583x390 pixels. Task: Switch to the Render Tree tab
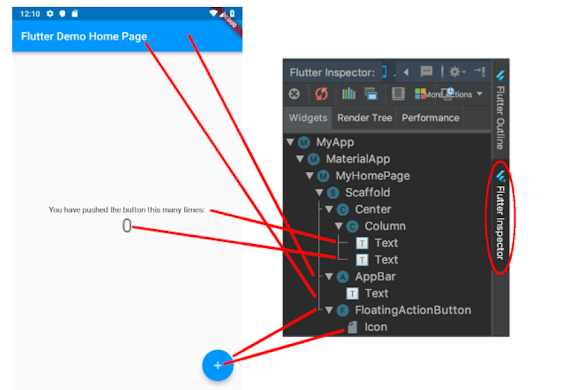[x=364, y=118]
